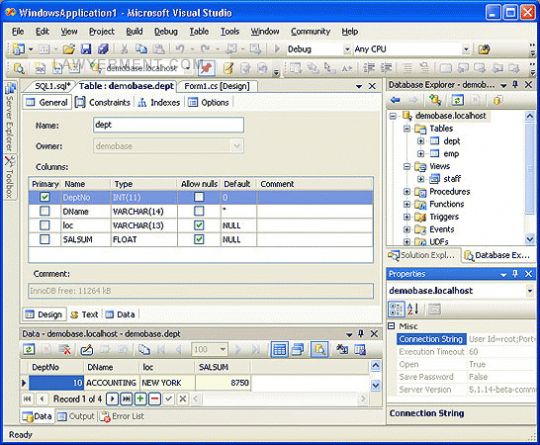Open the Build menu
This screenshot has height=445, width=540.
coord(134,32)
